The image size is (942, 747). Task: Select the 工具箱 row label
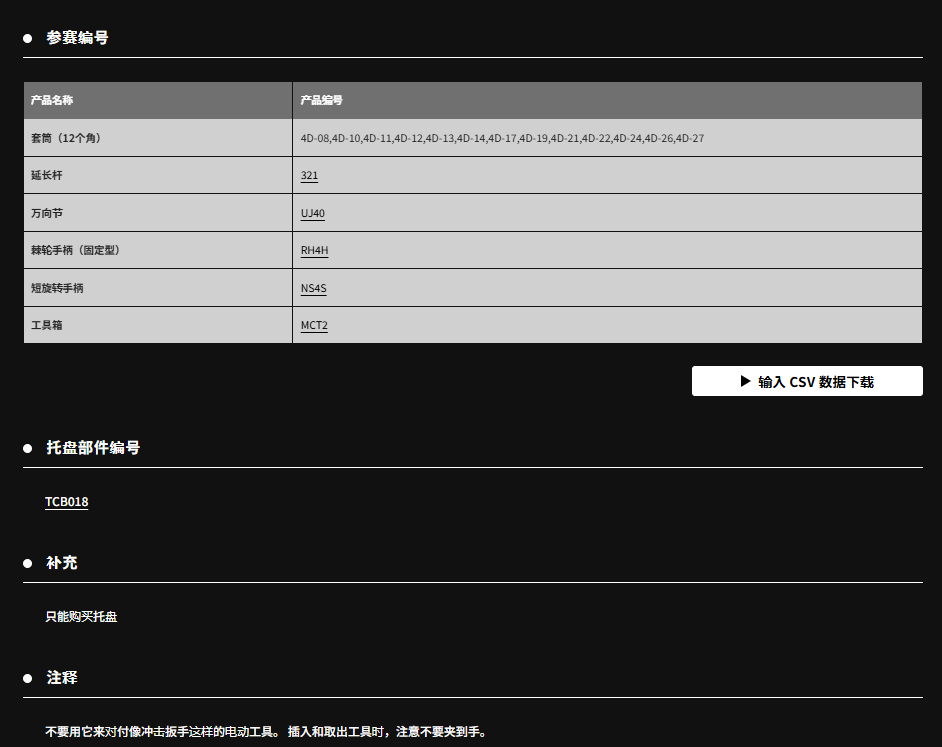(47, 326)
